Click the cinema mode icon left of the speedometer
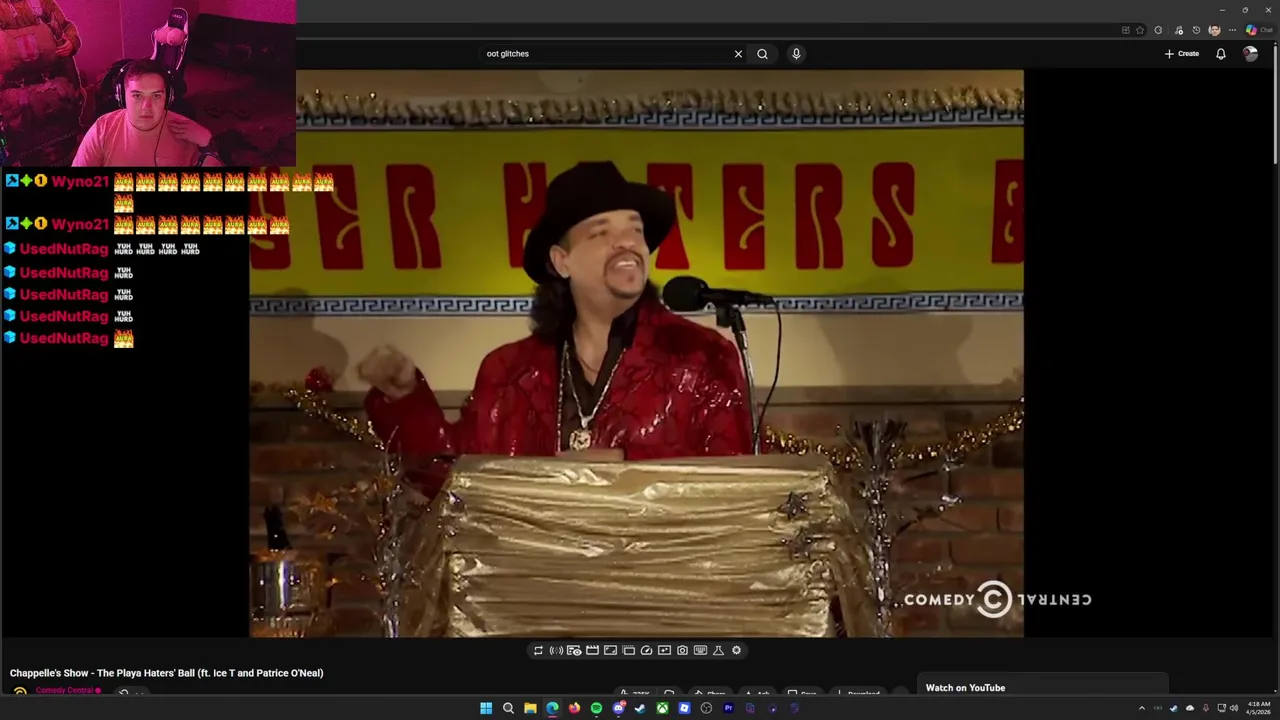The image size is (1280, 720). coord(628,650)
